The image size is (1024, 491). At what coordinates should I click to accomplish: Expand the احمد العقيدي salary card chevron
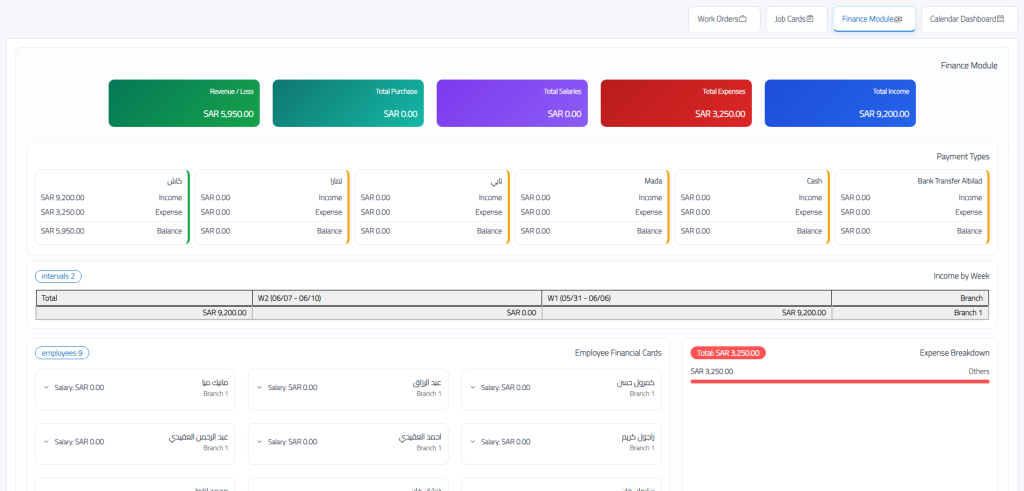point(259,441)
